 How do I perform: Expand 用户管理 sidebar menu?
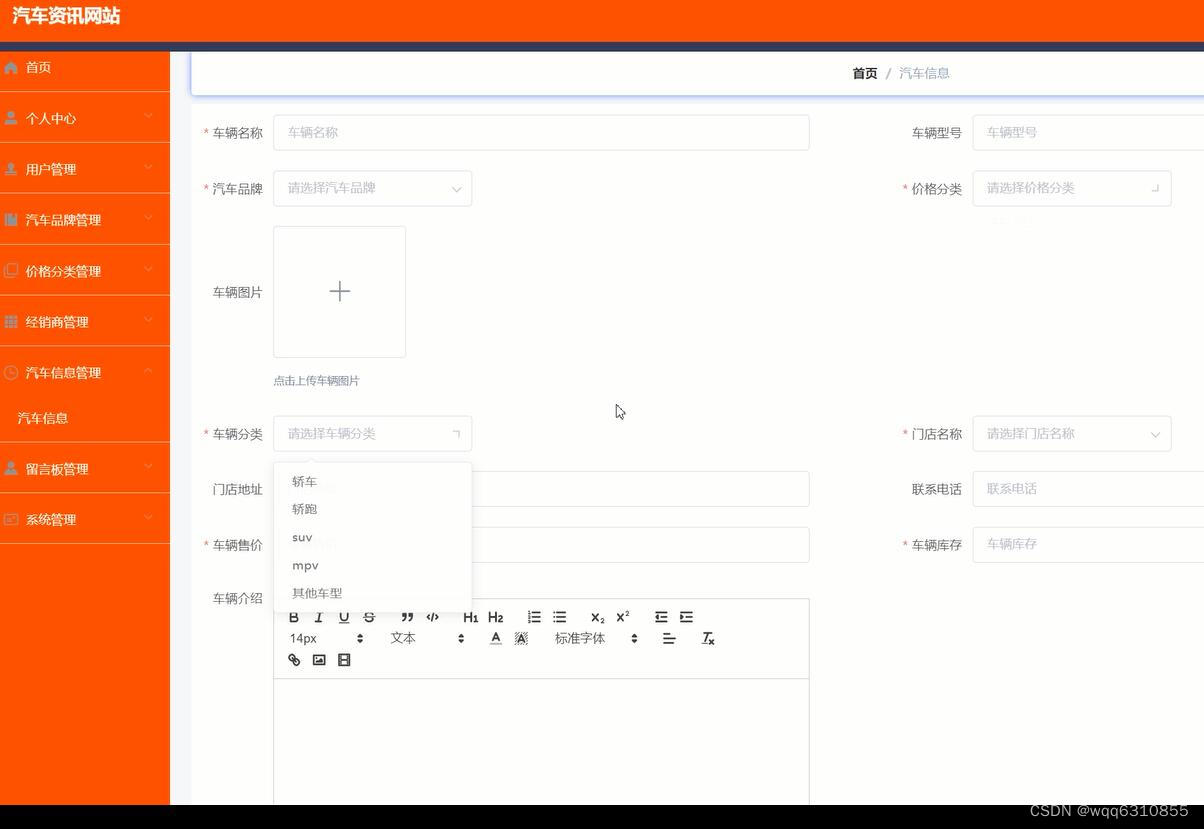85,169
